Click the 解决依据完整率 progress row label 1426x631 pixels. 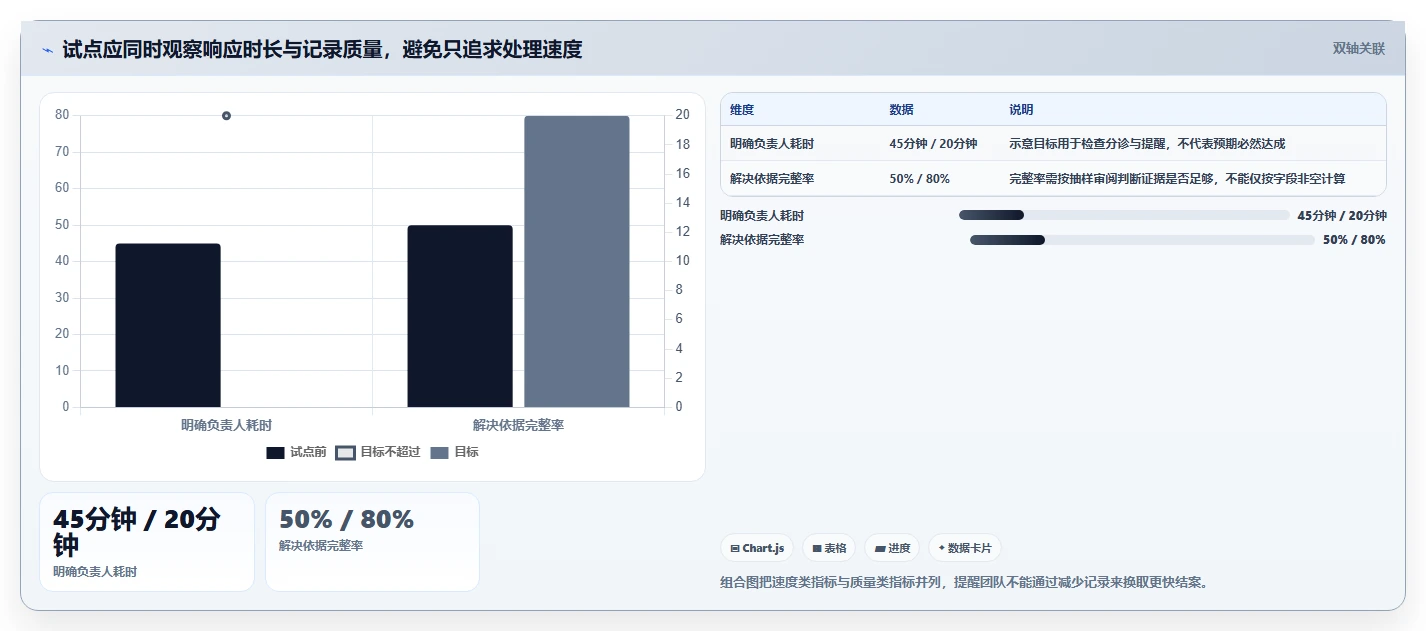click(x=762, y=240)
